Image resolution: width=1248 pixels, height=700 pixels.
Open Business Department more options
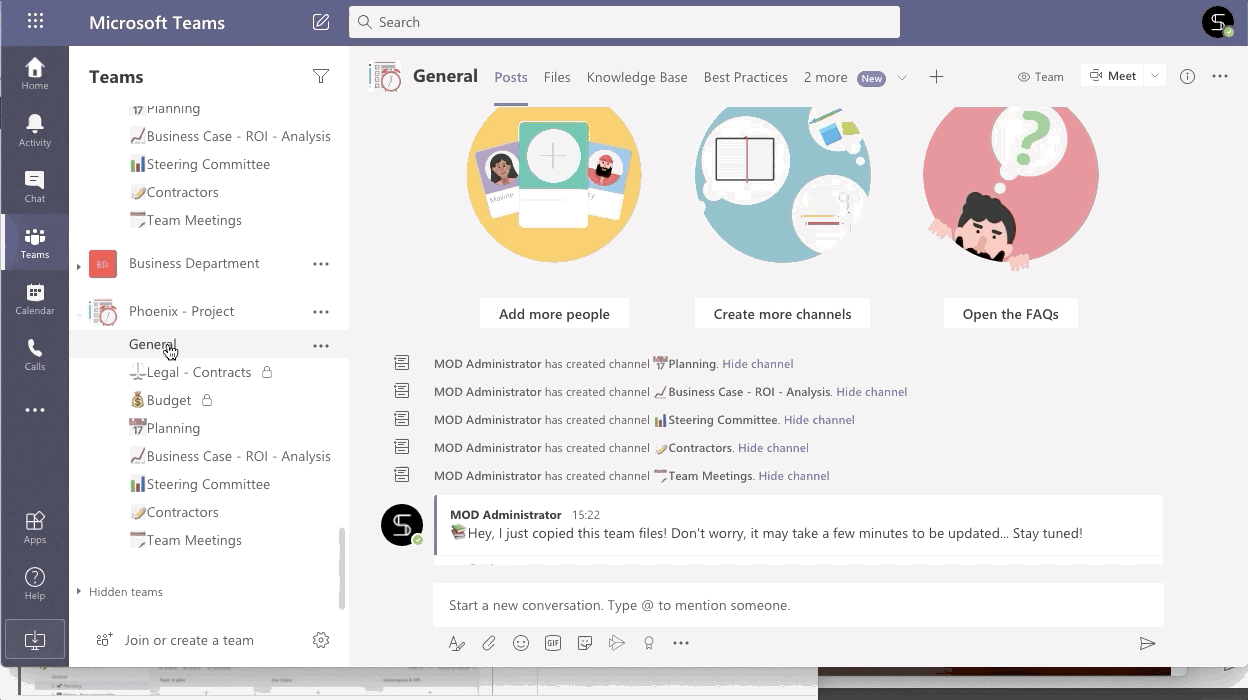(321, 264)
